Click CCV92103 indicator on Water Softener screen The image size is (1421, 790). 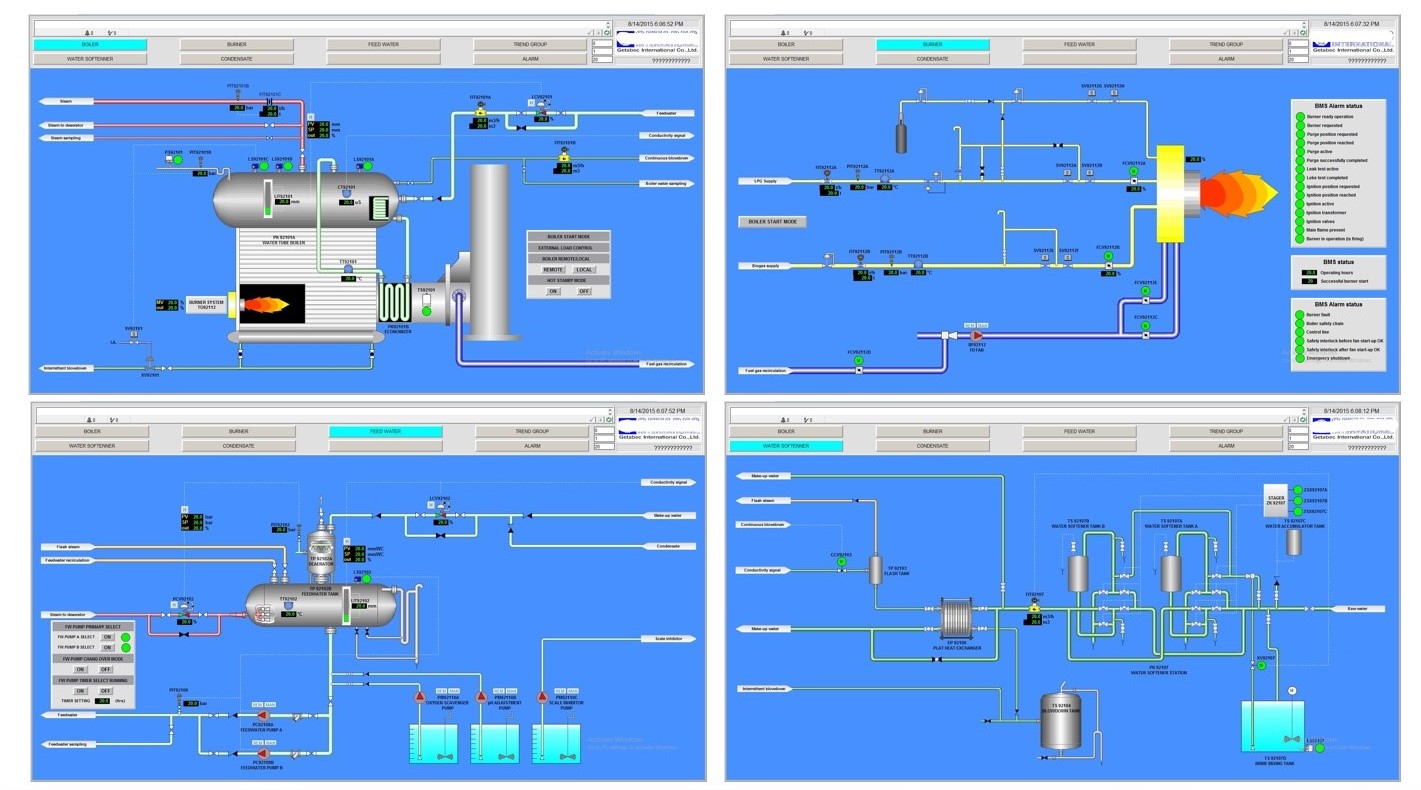click(x=842, y=561)
